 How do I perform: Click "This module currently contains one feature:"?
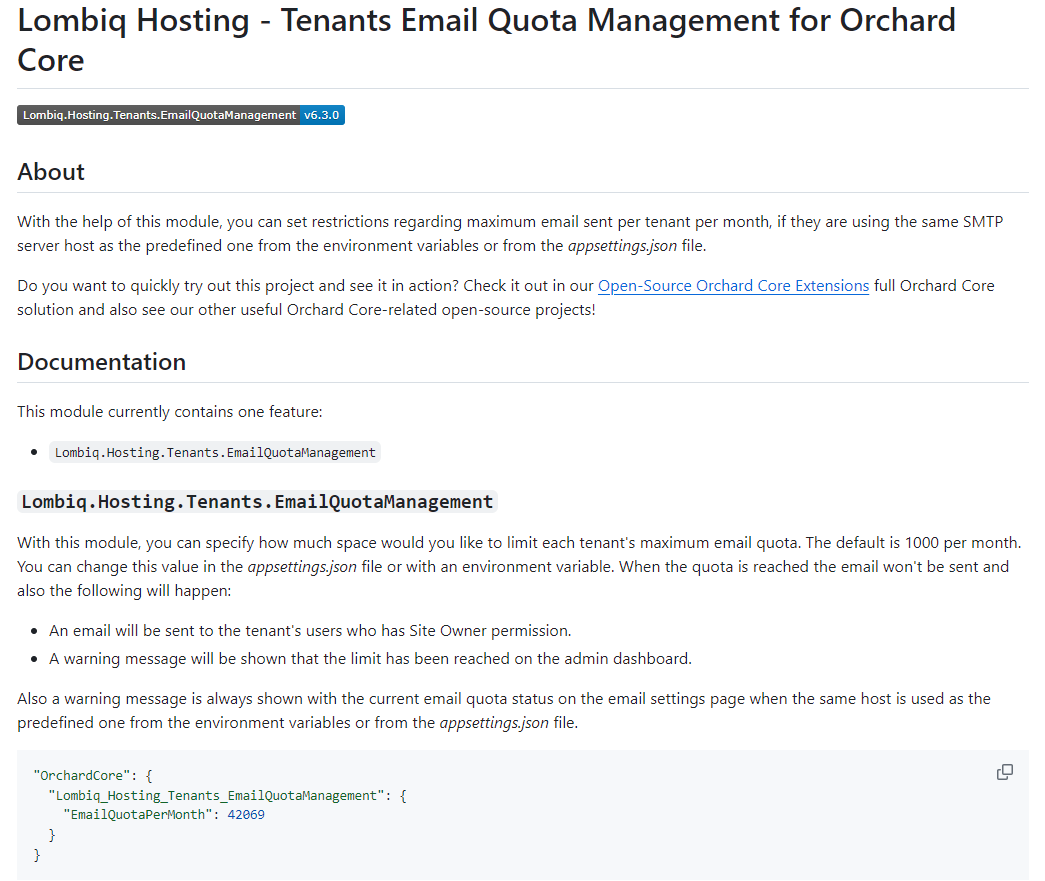pyautogui.click(x=170, y=412)
